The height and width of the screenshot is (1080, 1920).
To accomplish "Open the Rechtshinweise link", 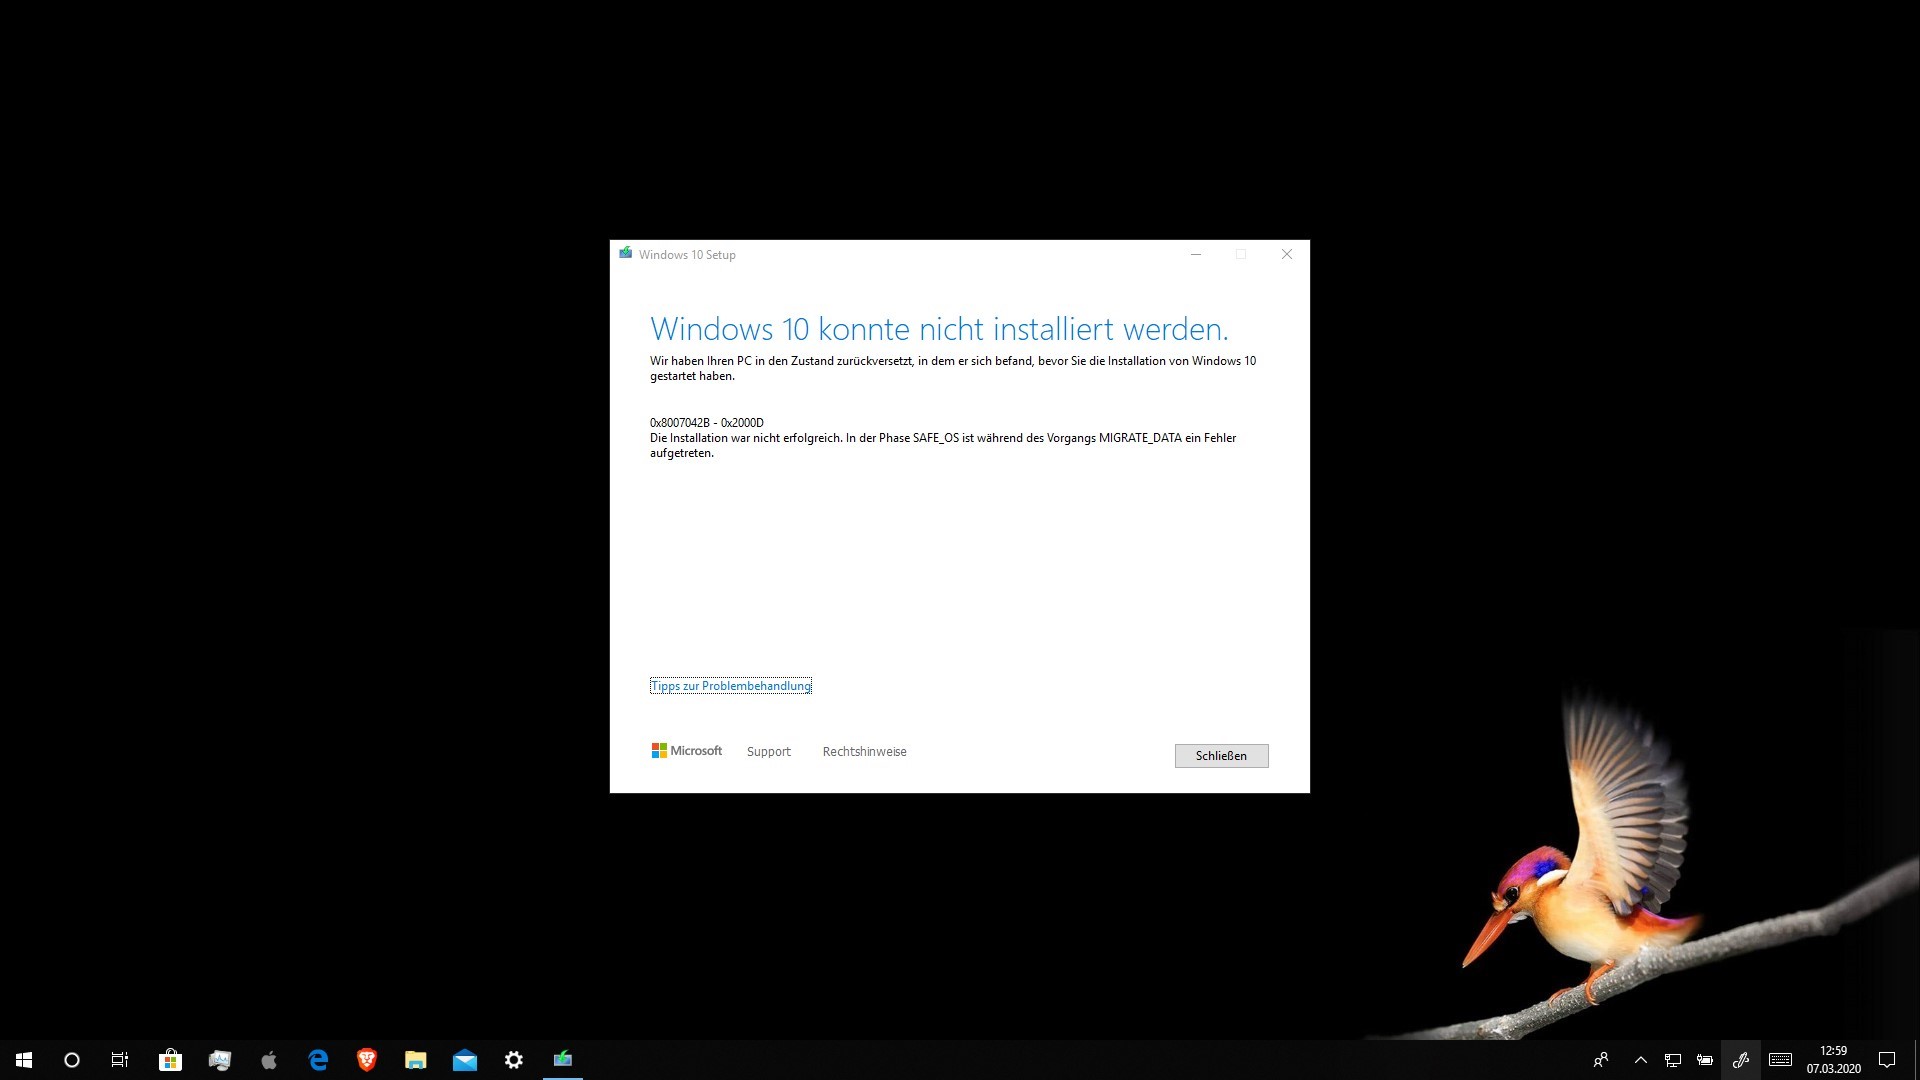I will 864,752.
